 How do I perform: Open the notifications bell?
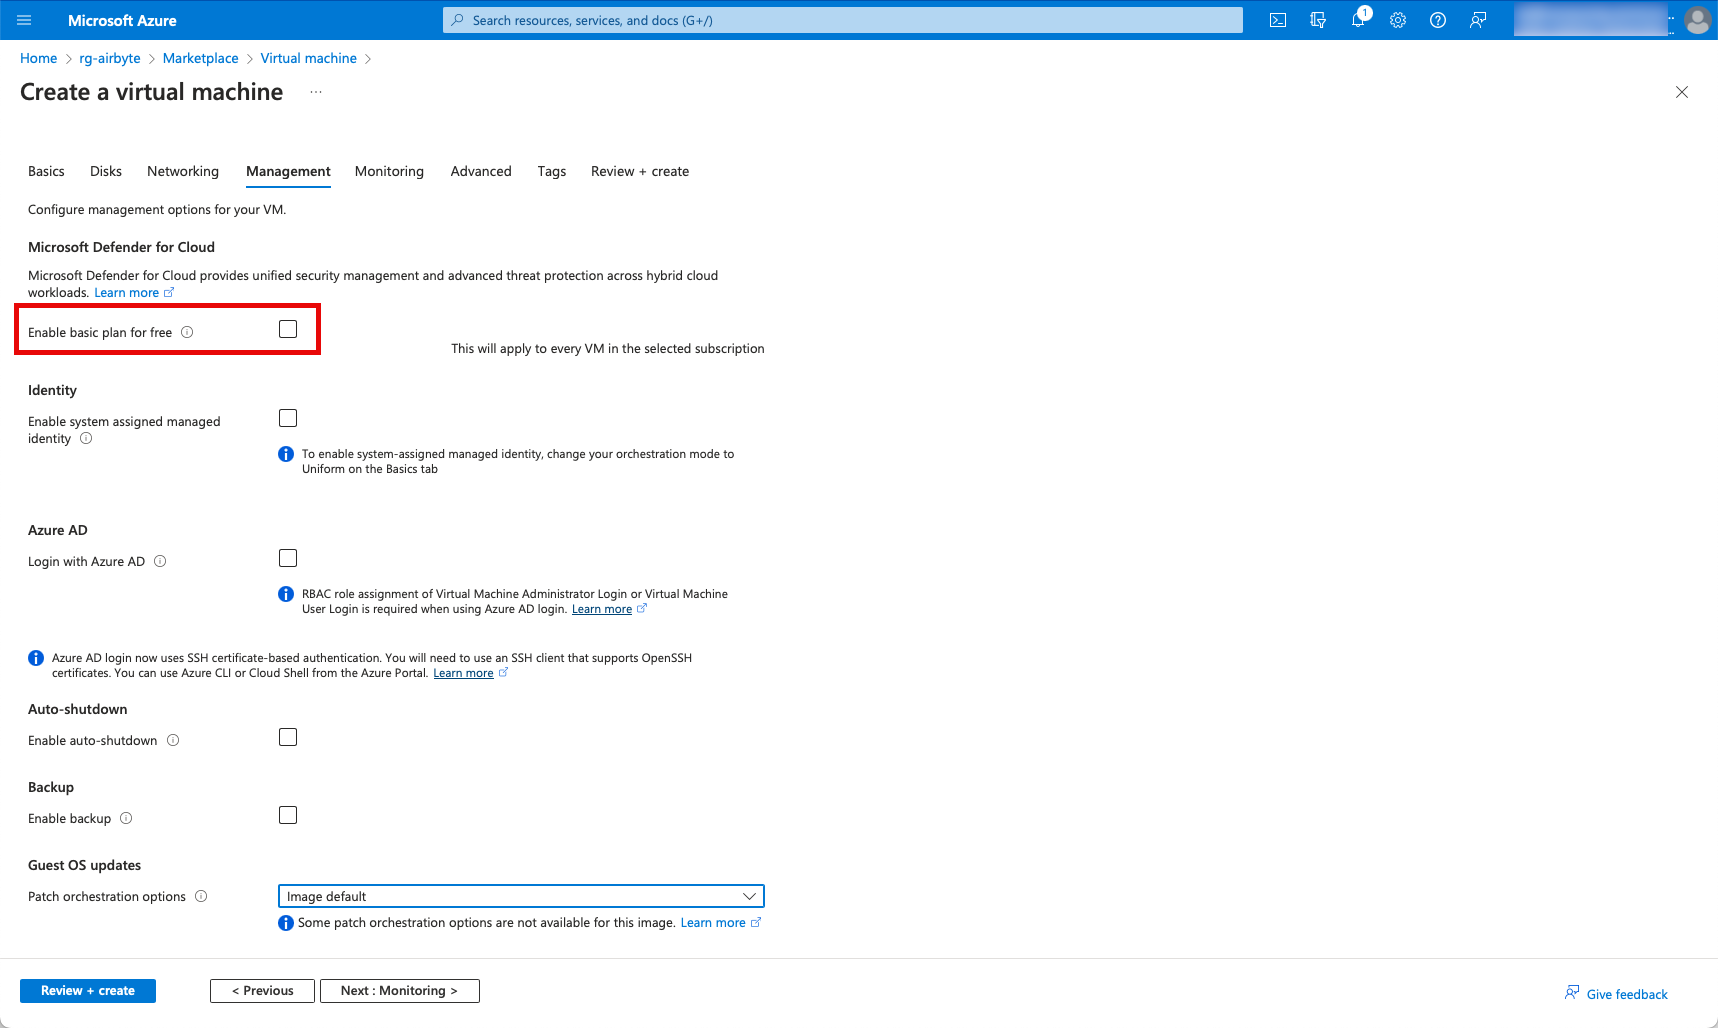(x=1358, y=20)
